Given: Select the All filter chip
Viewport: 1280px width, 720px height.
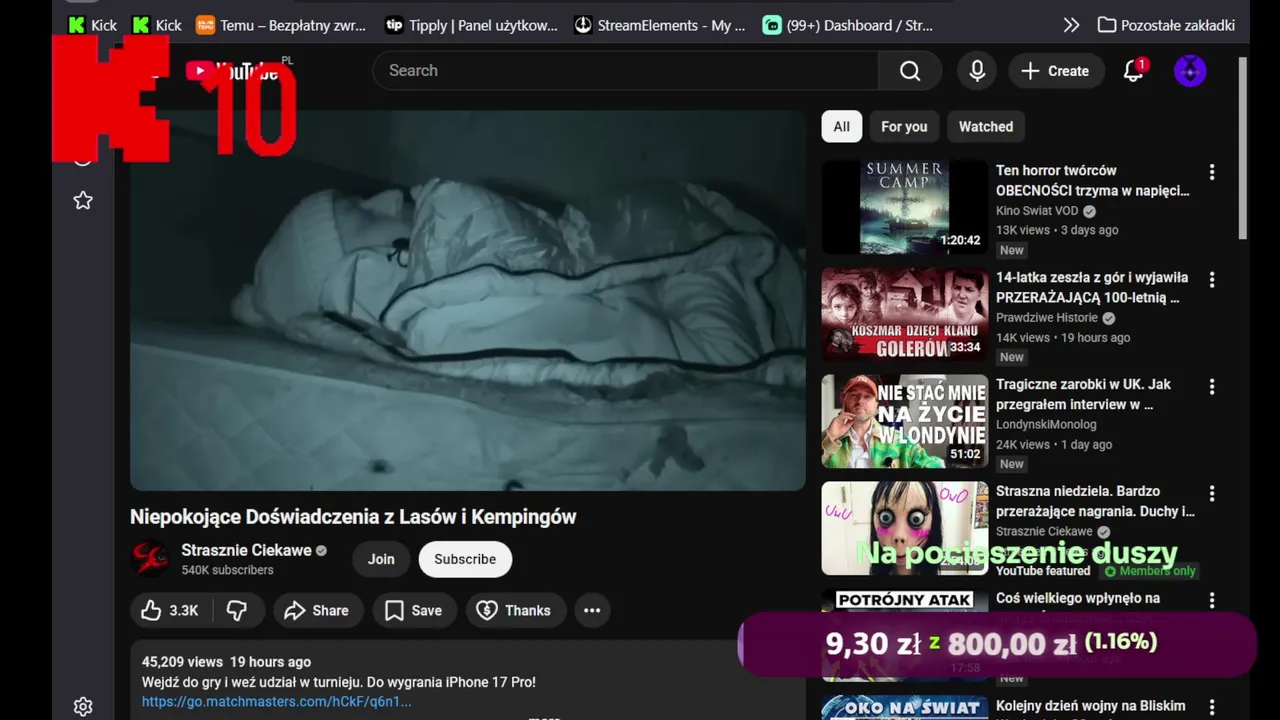Looking at the screenshot, I should click(842, 127).
